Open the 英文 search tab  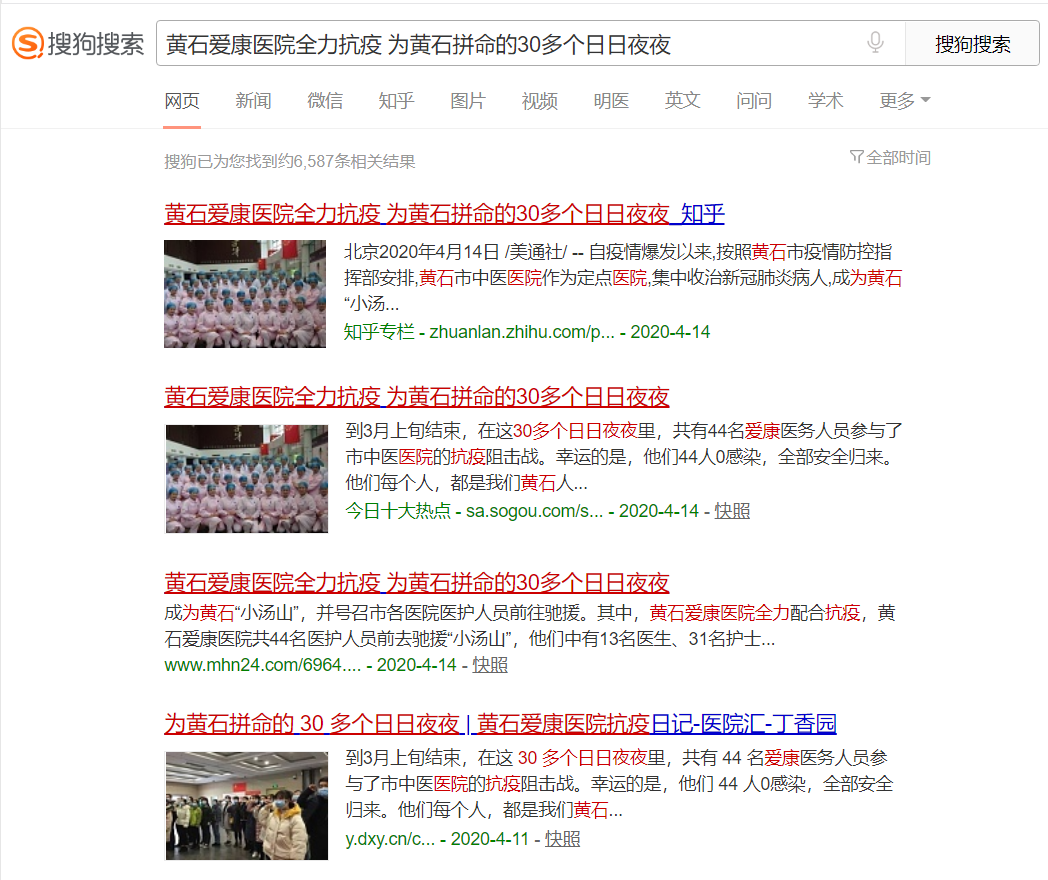coord(683,100)
